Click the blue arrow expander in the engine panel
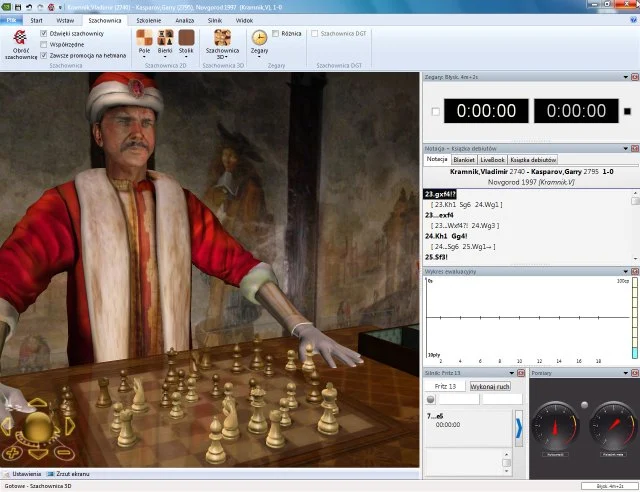The image size is (640, 492). (519, 429)
